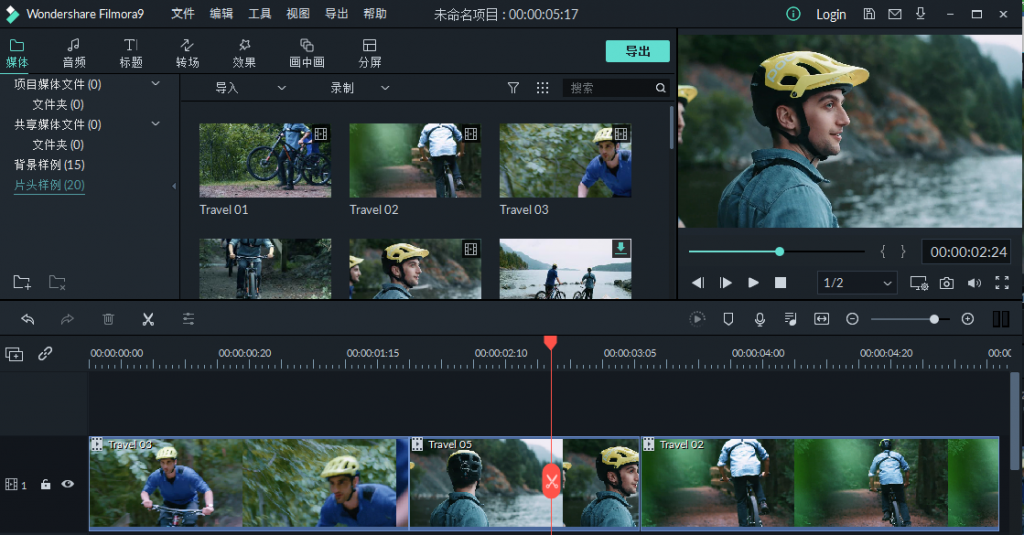Click the undo arrow
This screenshot has height=535, width=1024.
(27, 319)
